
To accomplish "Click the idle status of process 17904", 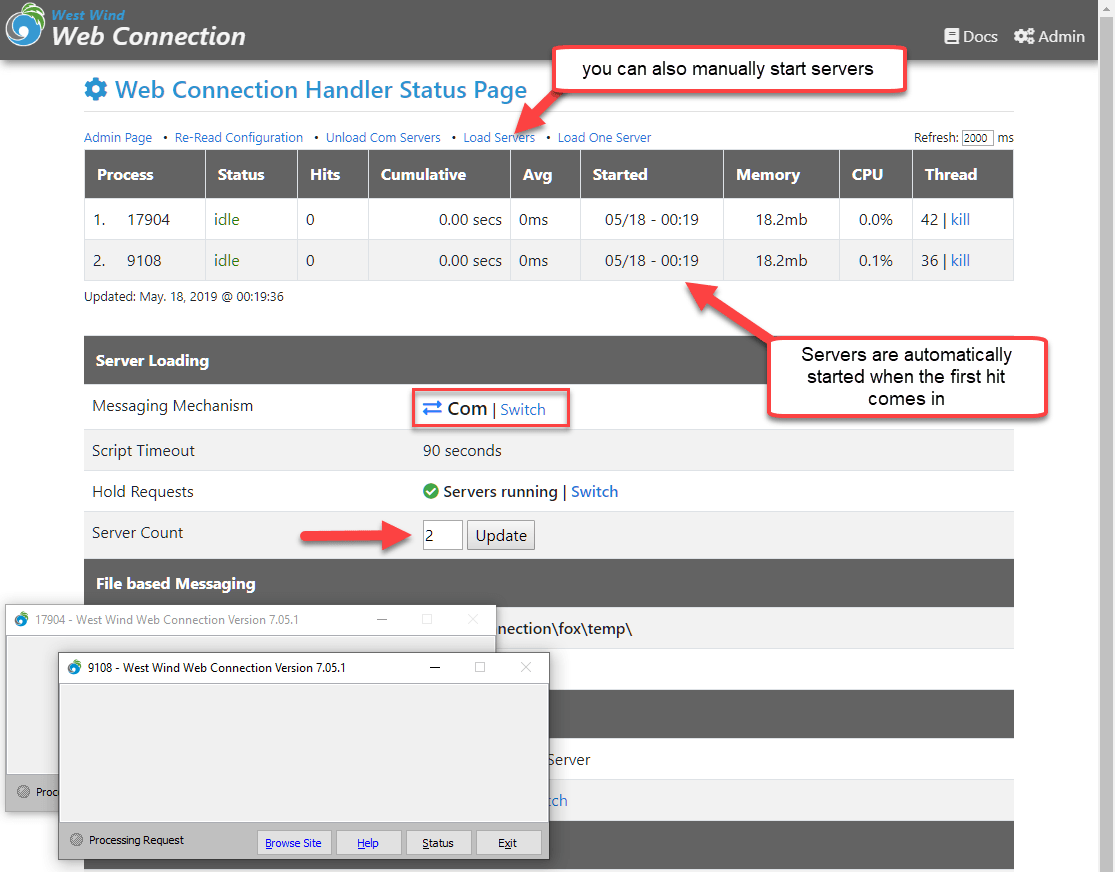I will (x=227, y=220).
